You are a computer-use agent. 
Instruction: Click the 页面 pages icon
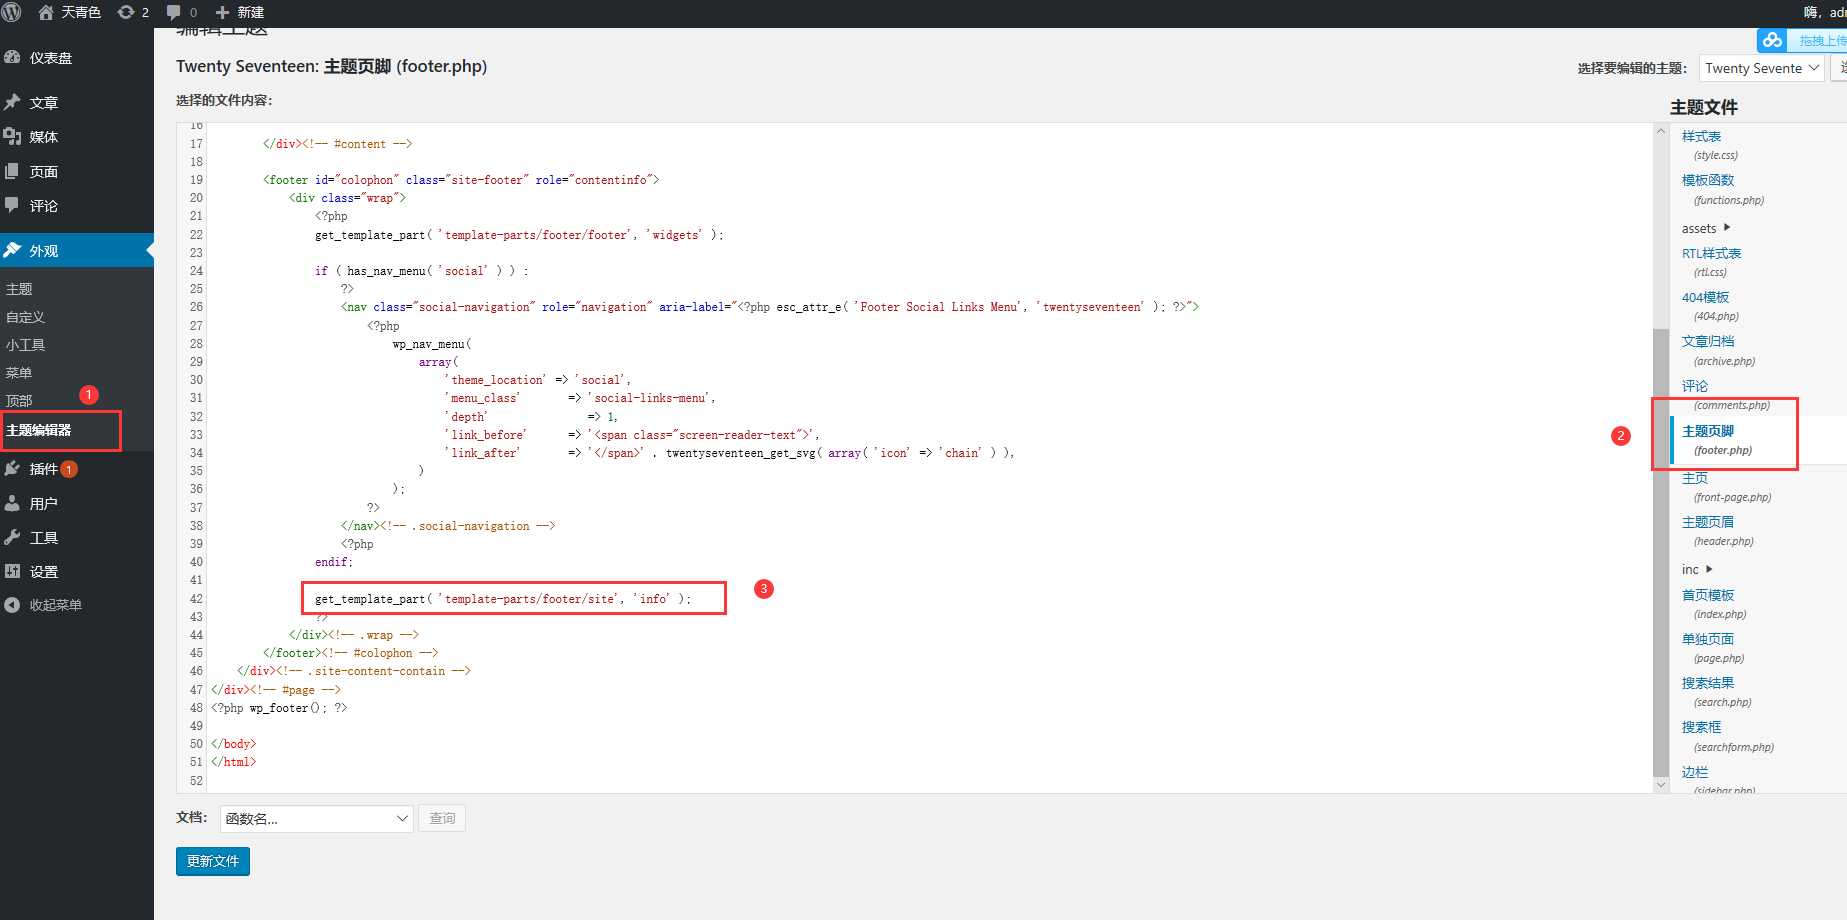click(12, 171)
